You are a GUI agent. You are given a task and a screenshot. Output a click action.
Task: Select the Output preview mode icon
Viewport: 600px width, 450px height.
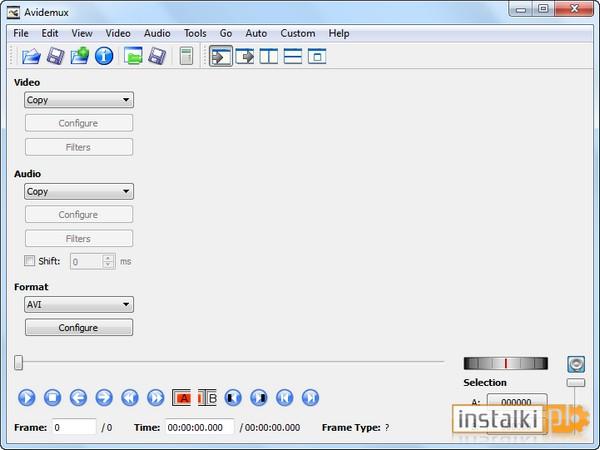click(x=245, y=57)
